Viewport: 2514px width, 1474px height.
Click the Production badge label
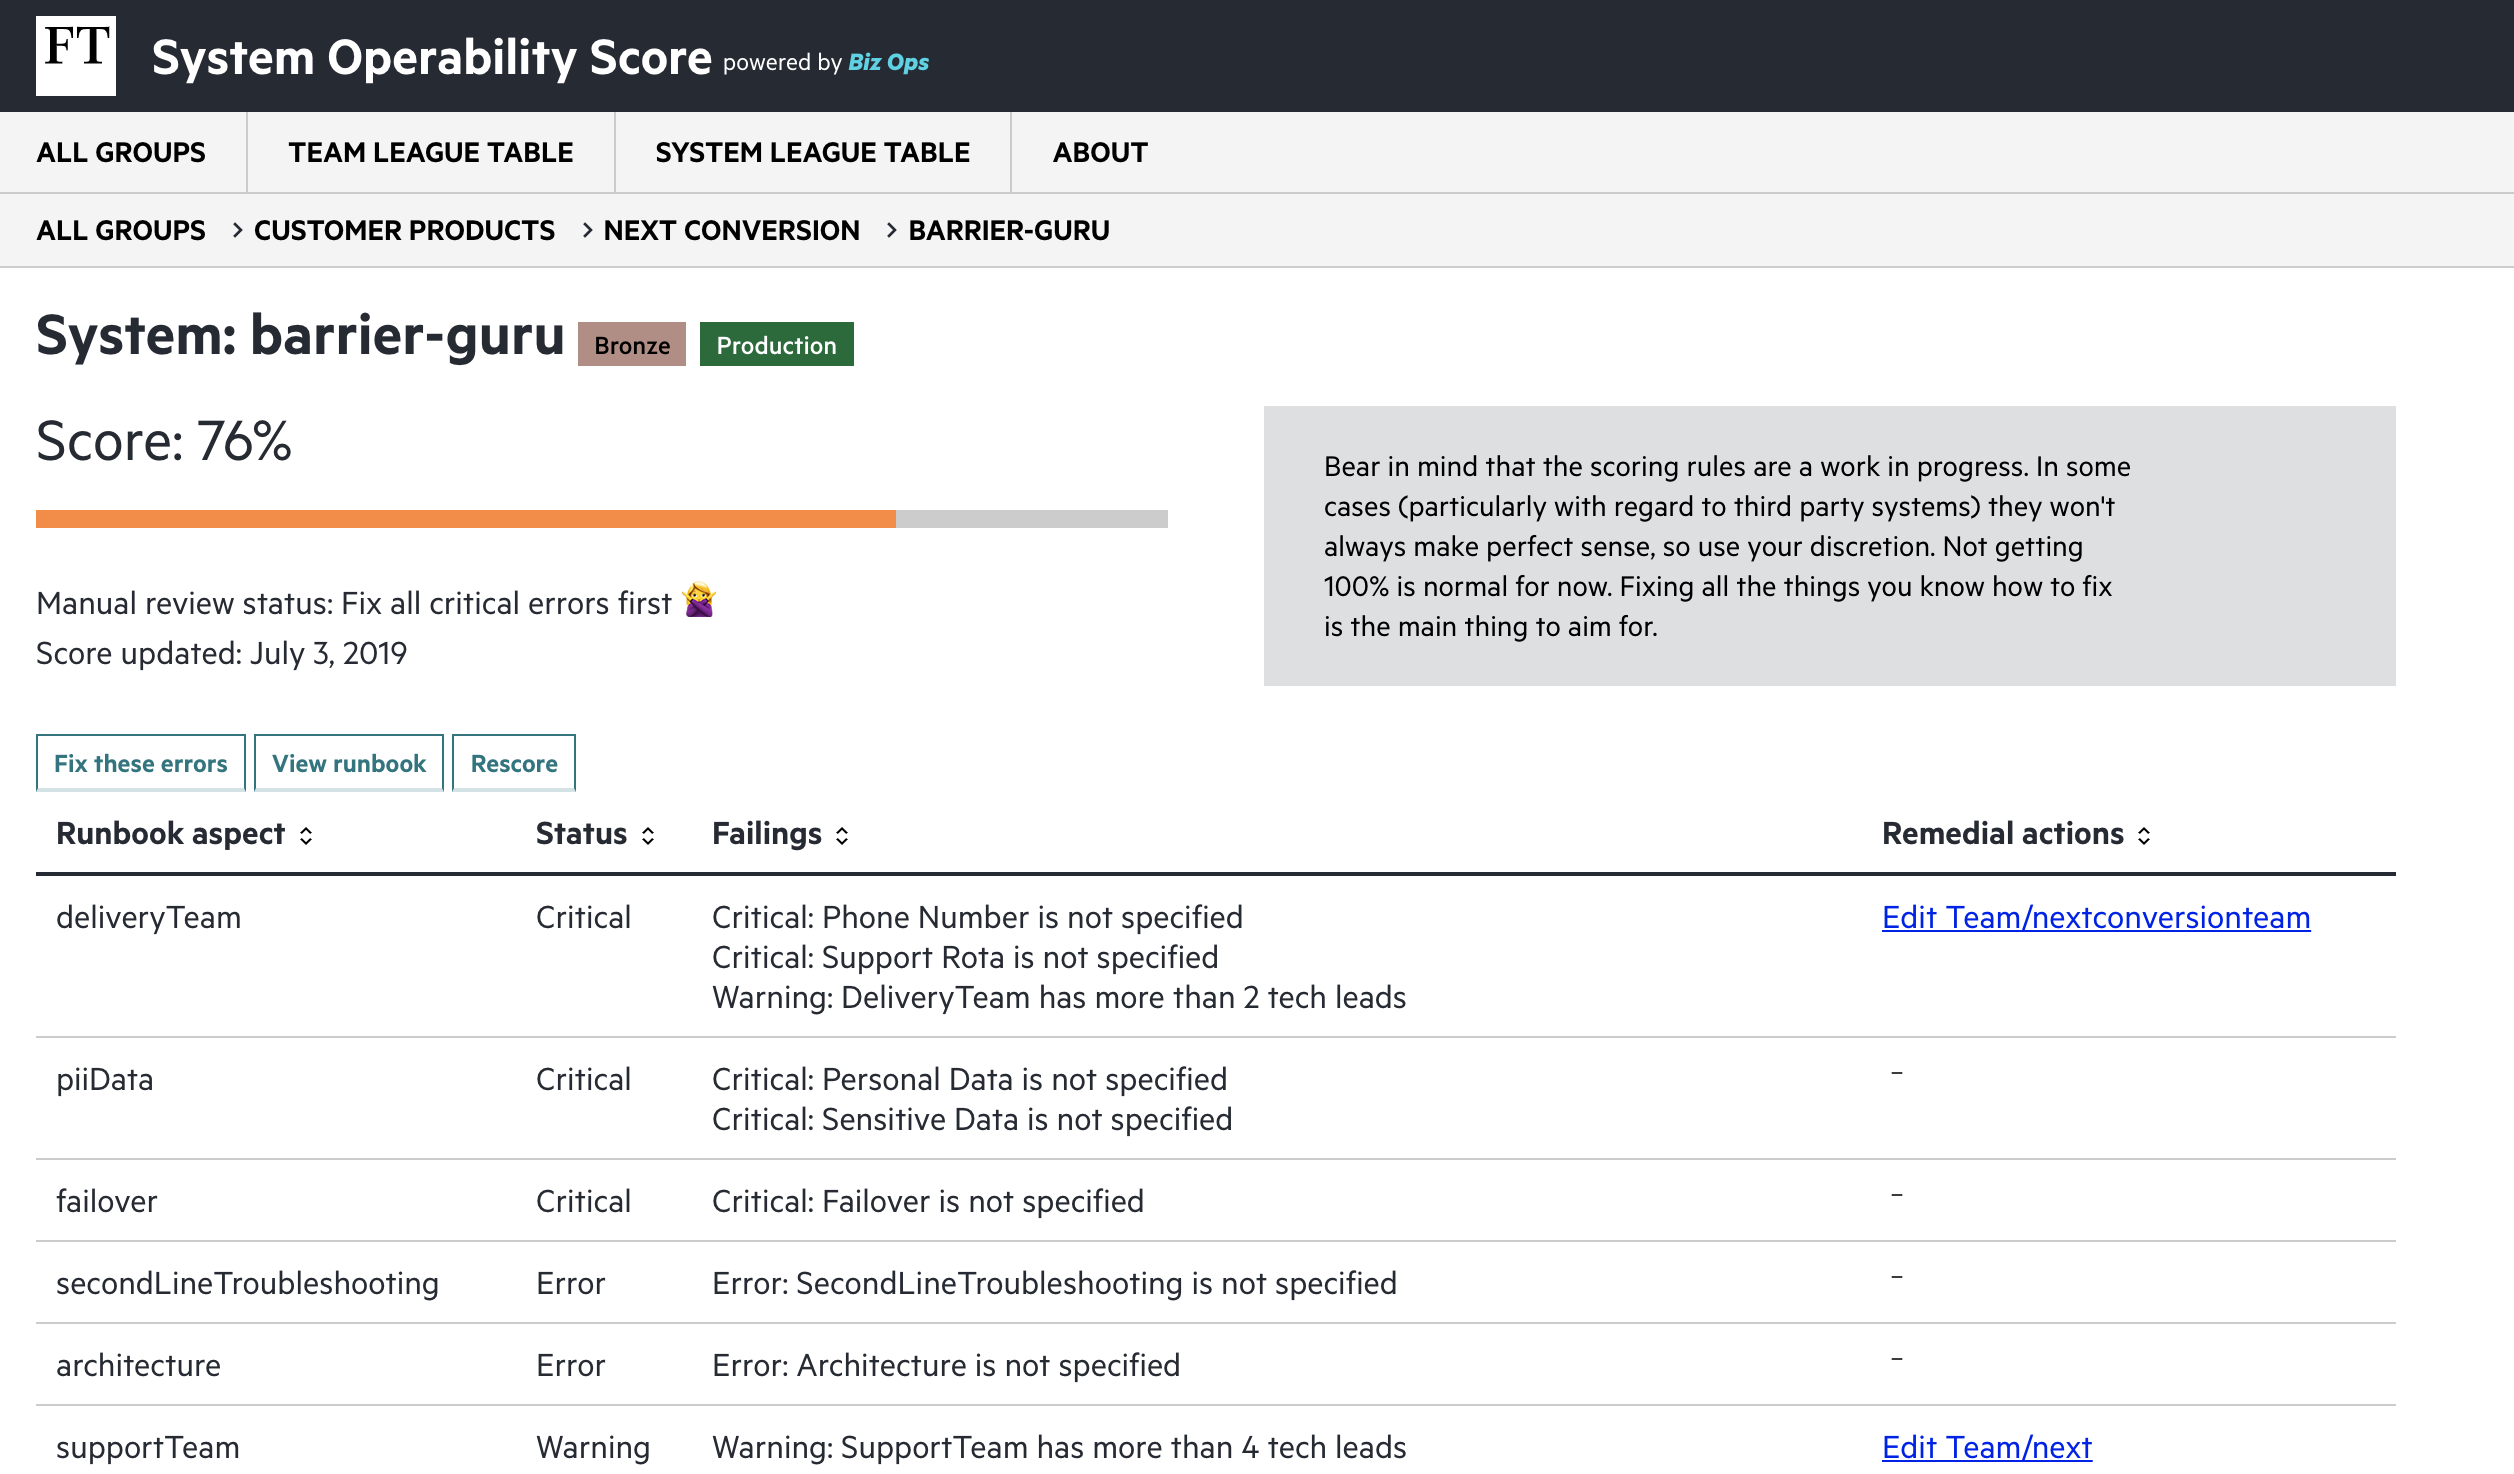[776, 345]
